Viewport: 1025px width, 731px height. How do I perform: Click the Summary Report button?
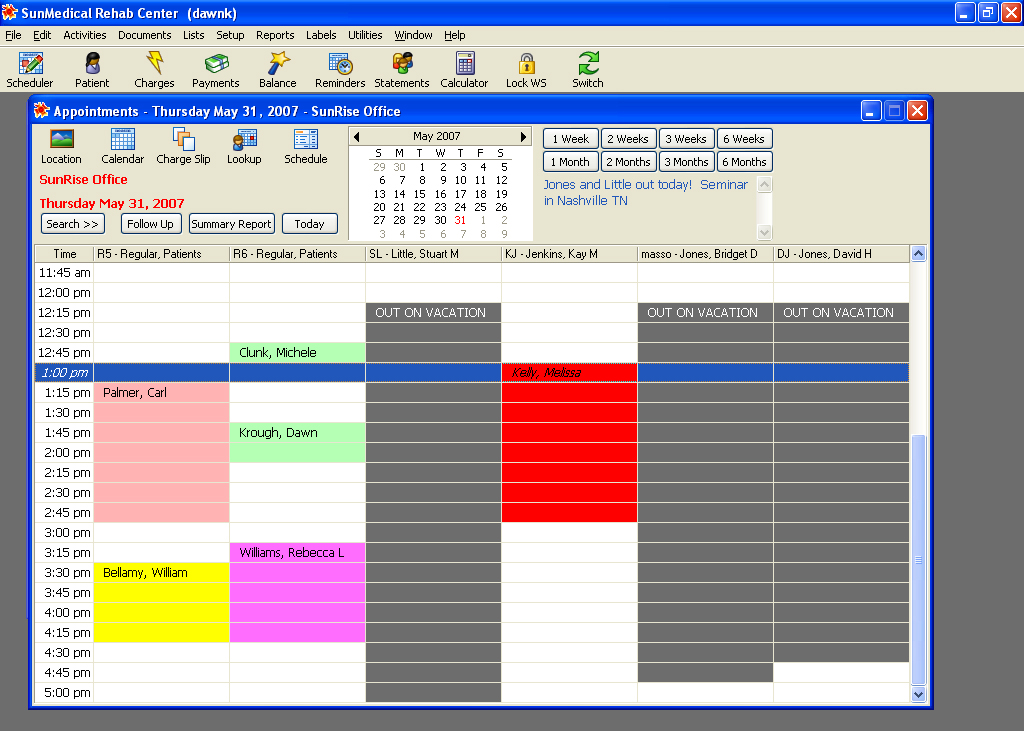pyautogui.click(x=231, y=224)
